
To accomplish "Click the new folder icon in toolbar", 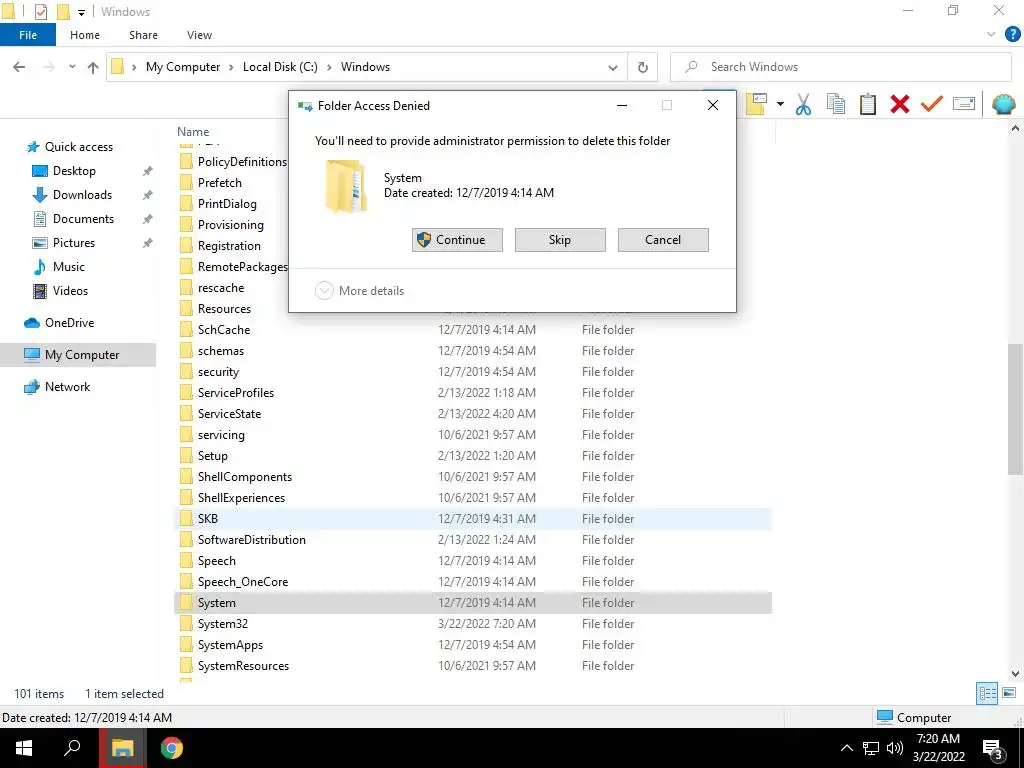I will click(756, 104).
